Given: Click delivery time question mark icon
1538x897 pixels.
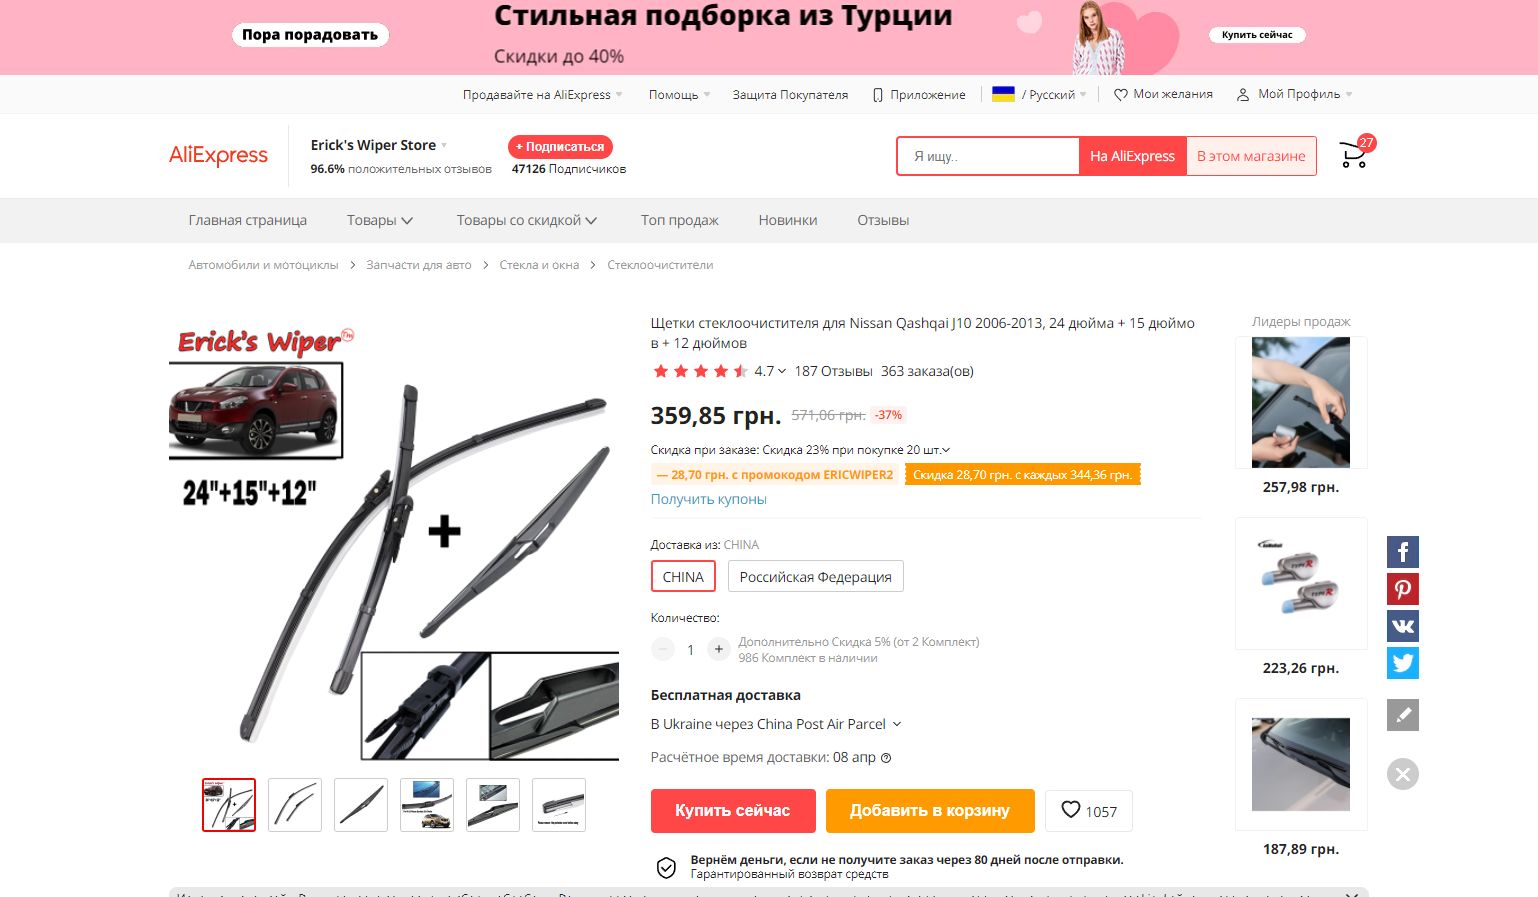Looking at the screenshot, I should tap(886, 758).
